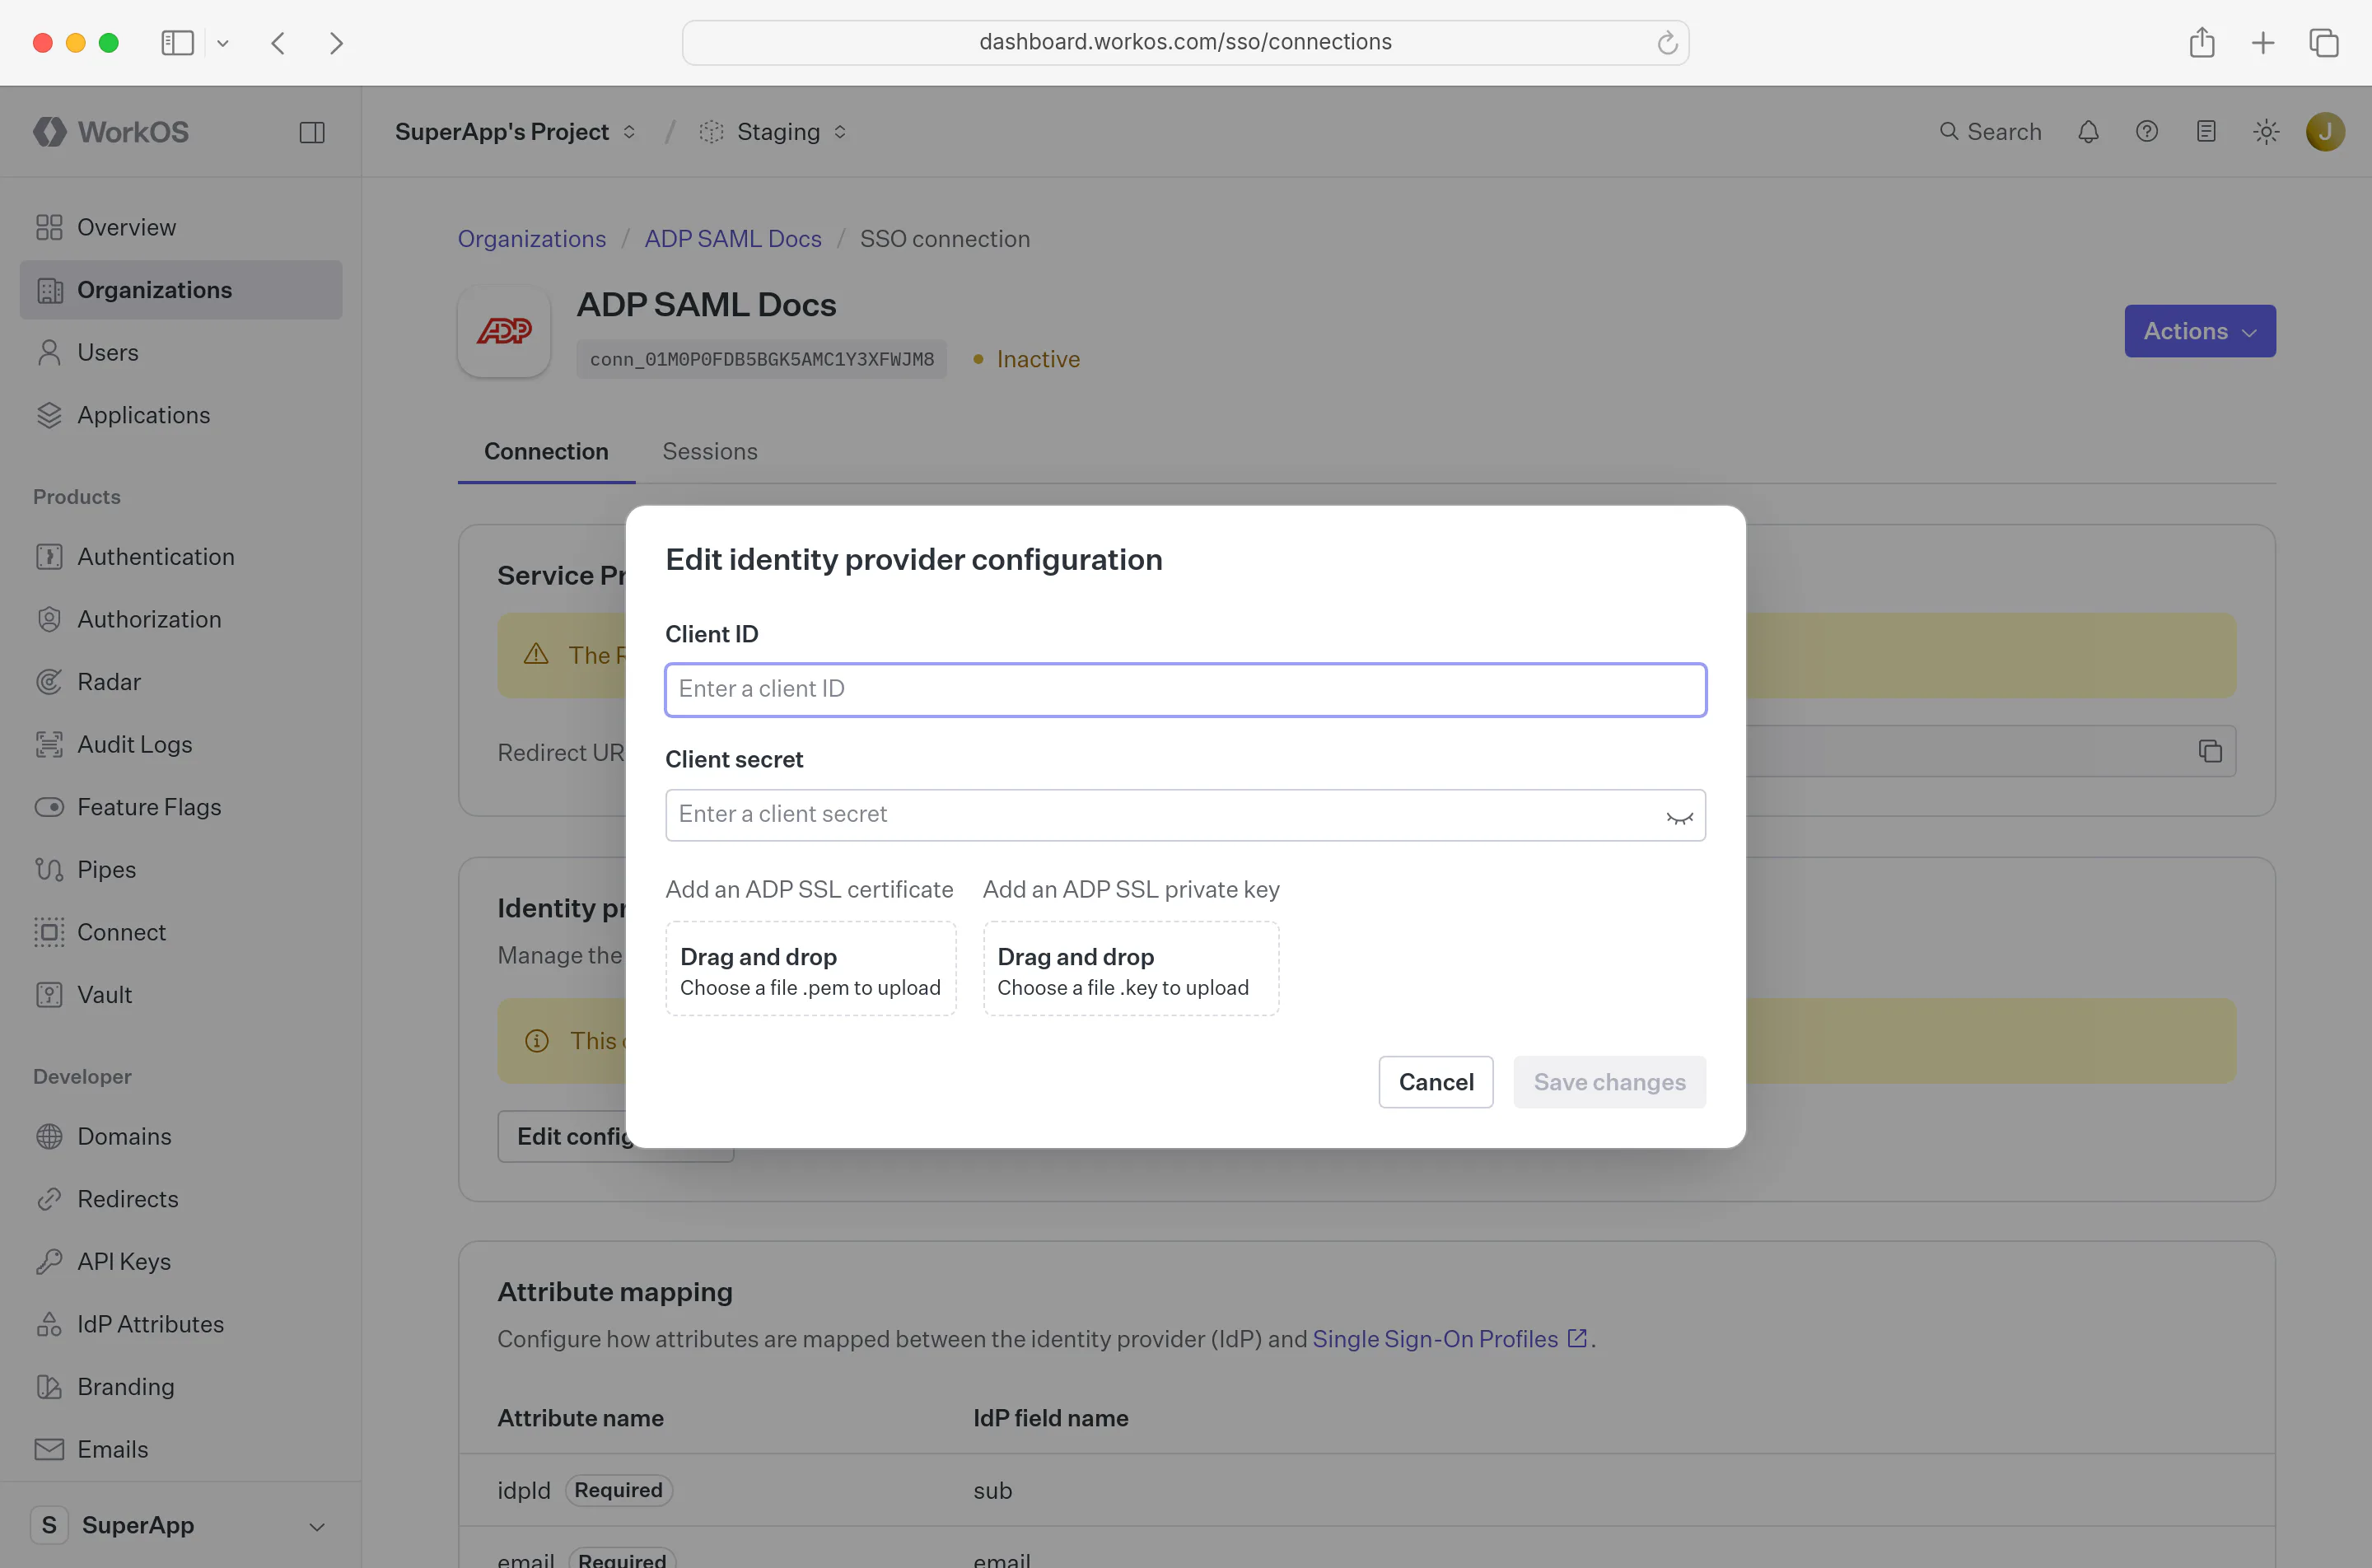
Task: Click the Organizations building icon
Action: [x=49, y=290]
